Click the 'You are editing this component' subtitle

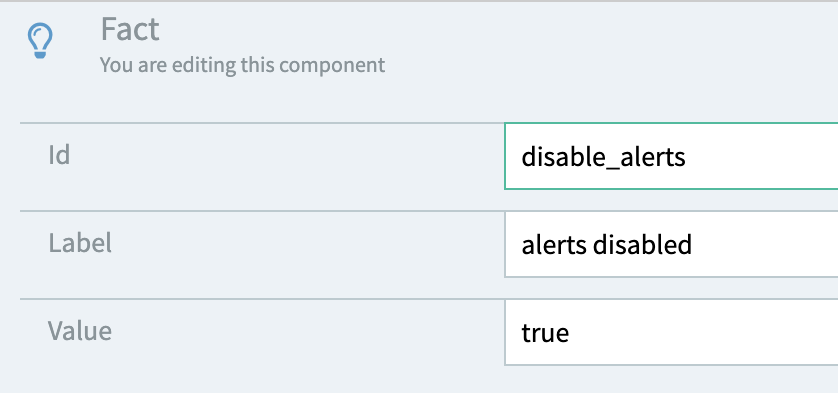coord(242,65)
